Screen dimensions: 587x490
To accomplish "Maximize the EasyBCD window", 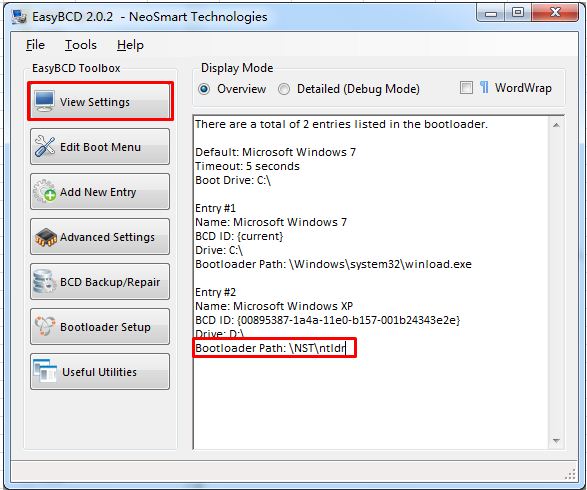I will pos(518,13).
